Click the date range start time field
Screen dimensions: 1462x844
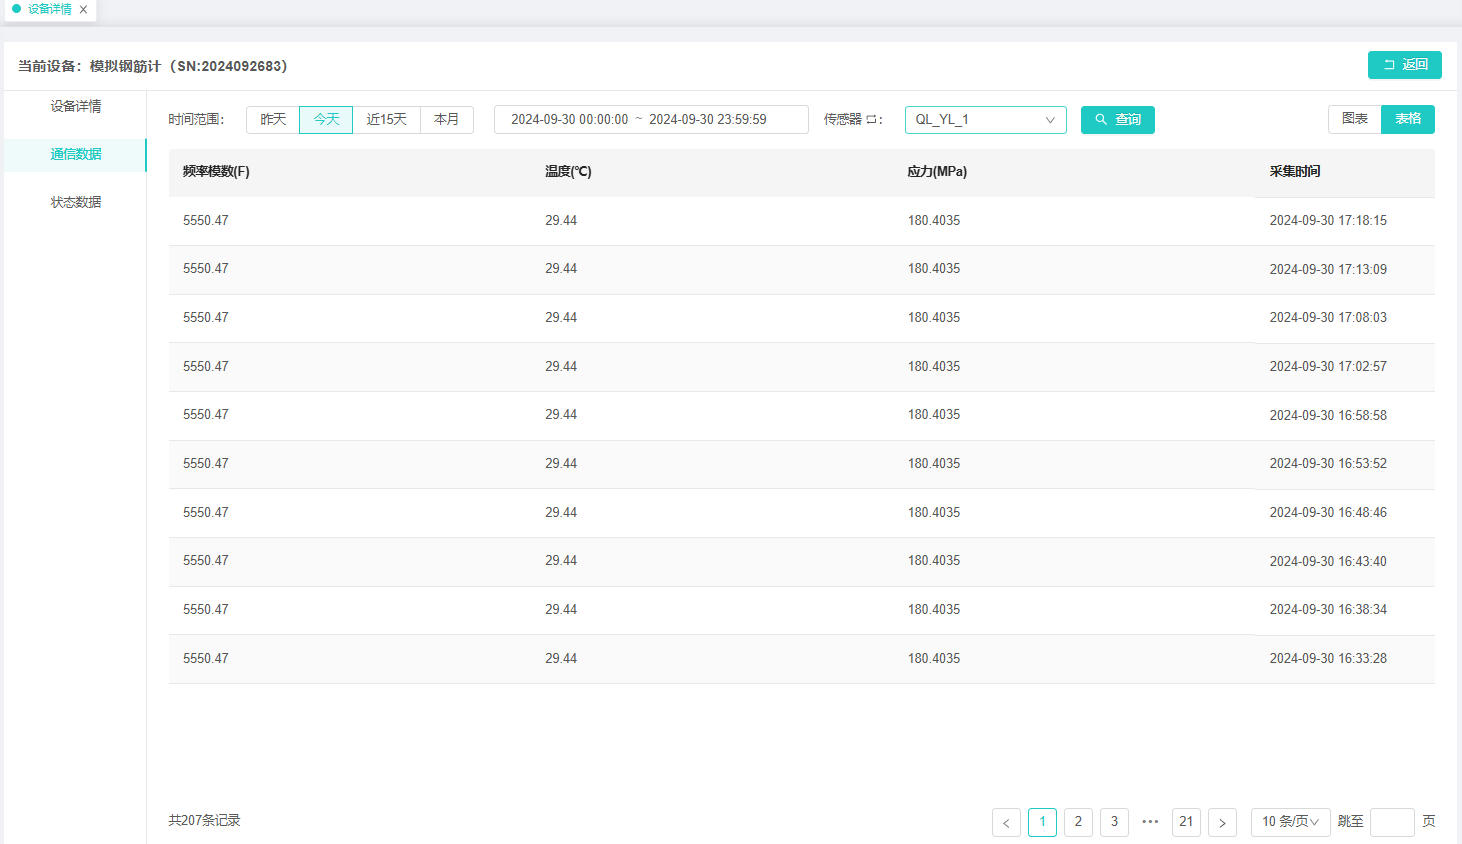click(x=569, y=120)
